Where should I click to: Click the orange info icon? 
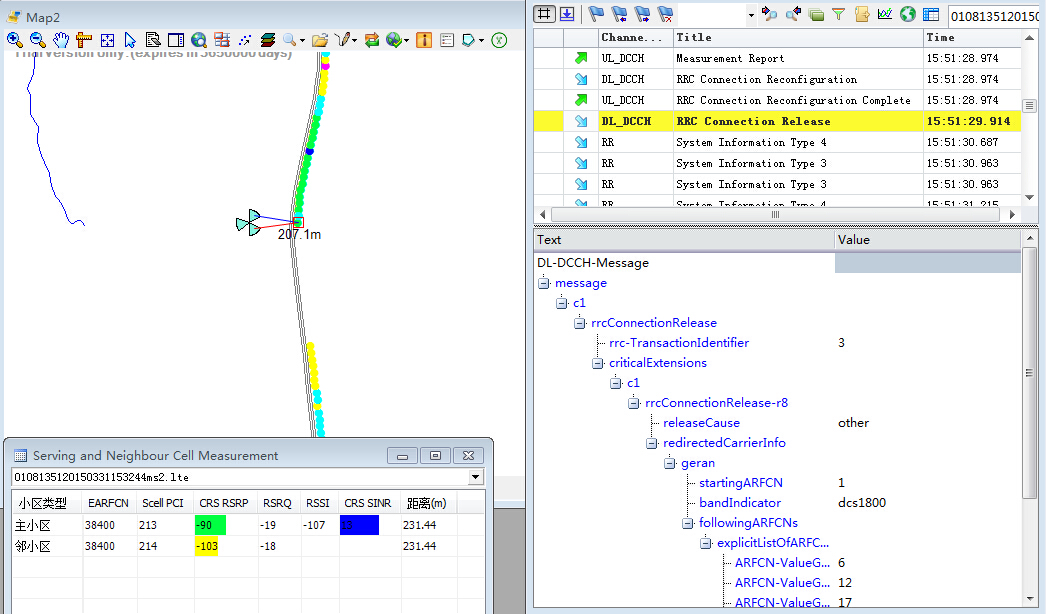(424, 40)
